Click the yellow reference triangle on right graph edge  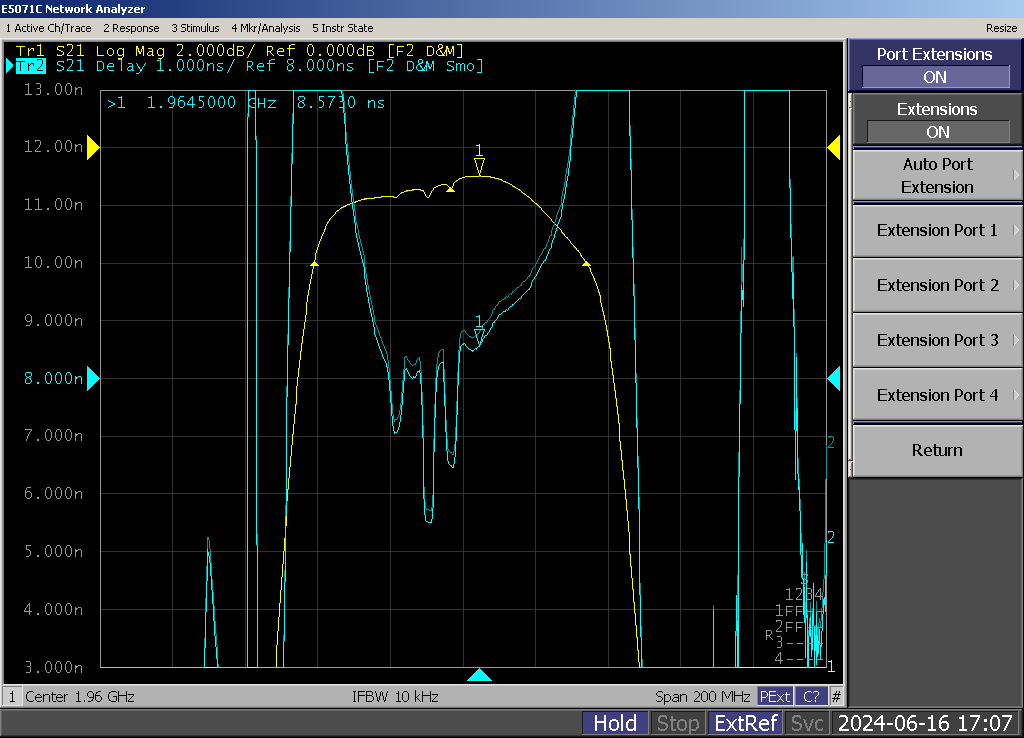point(833,148)
